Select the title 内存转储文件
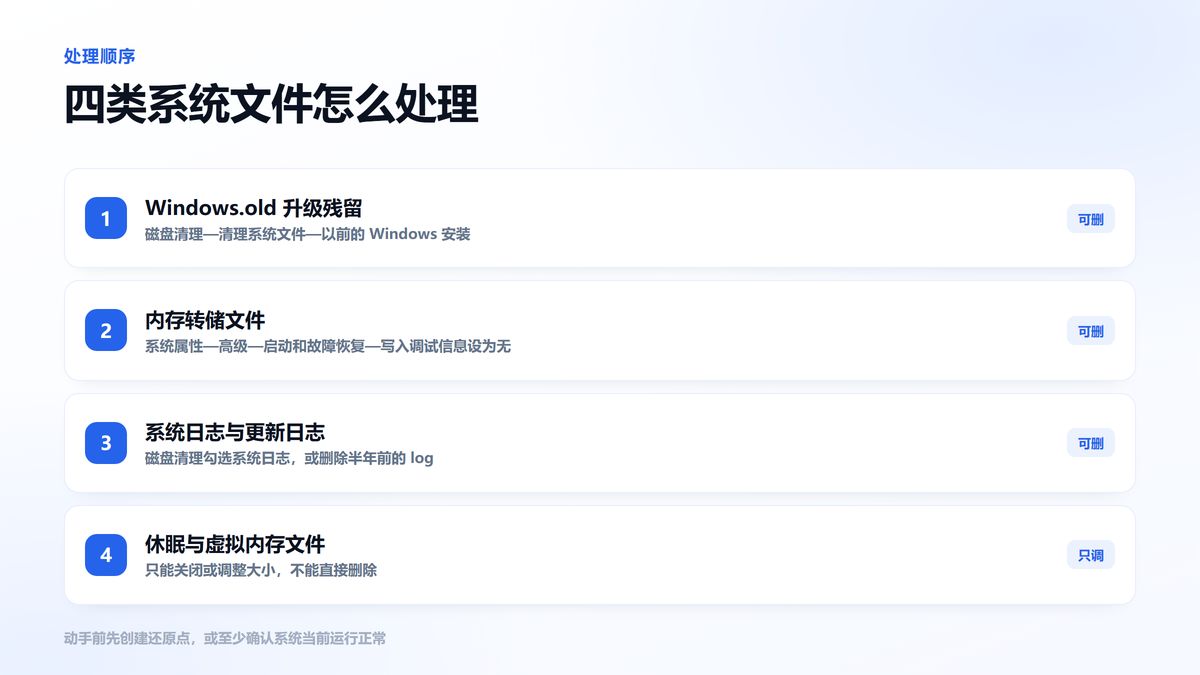Screen dimensions: 1200x675 tap(205, 320)
